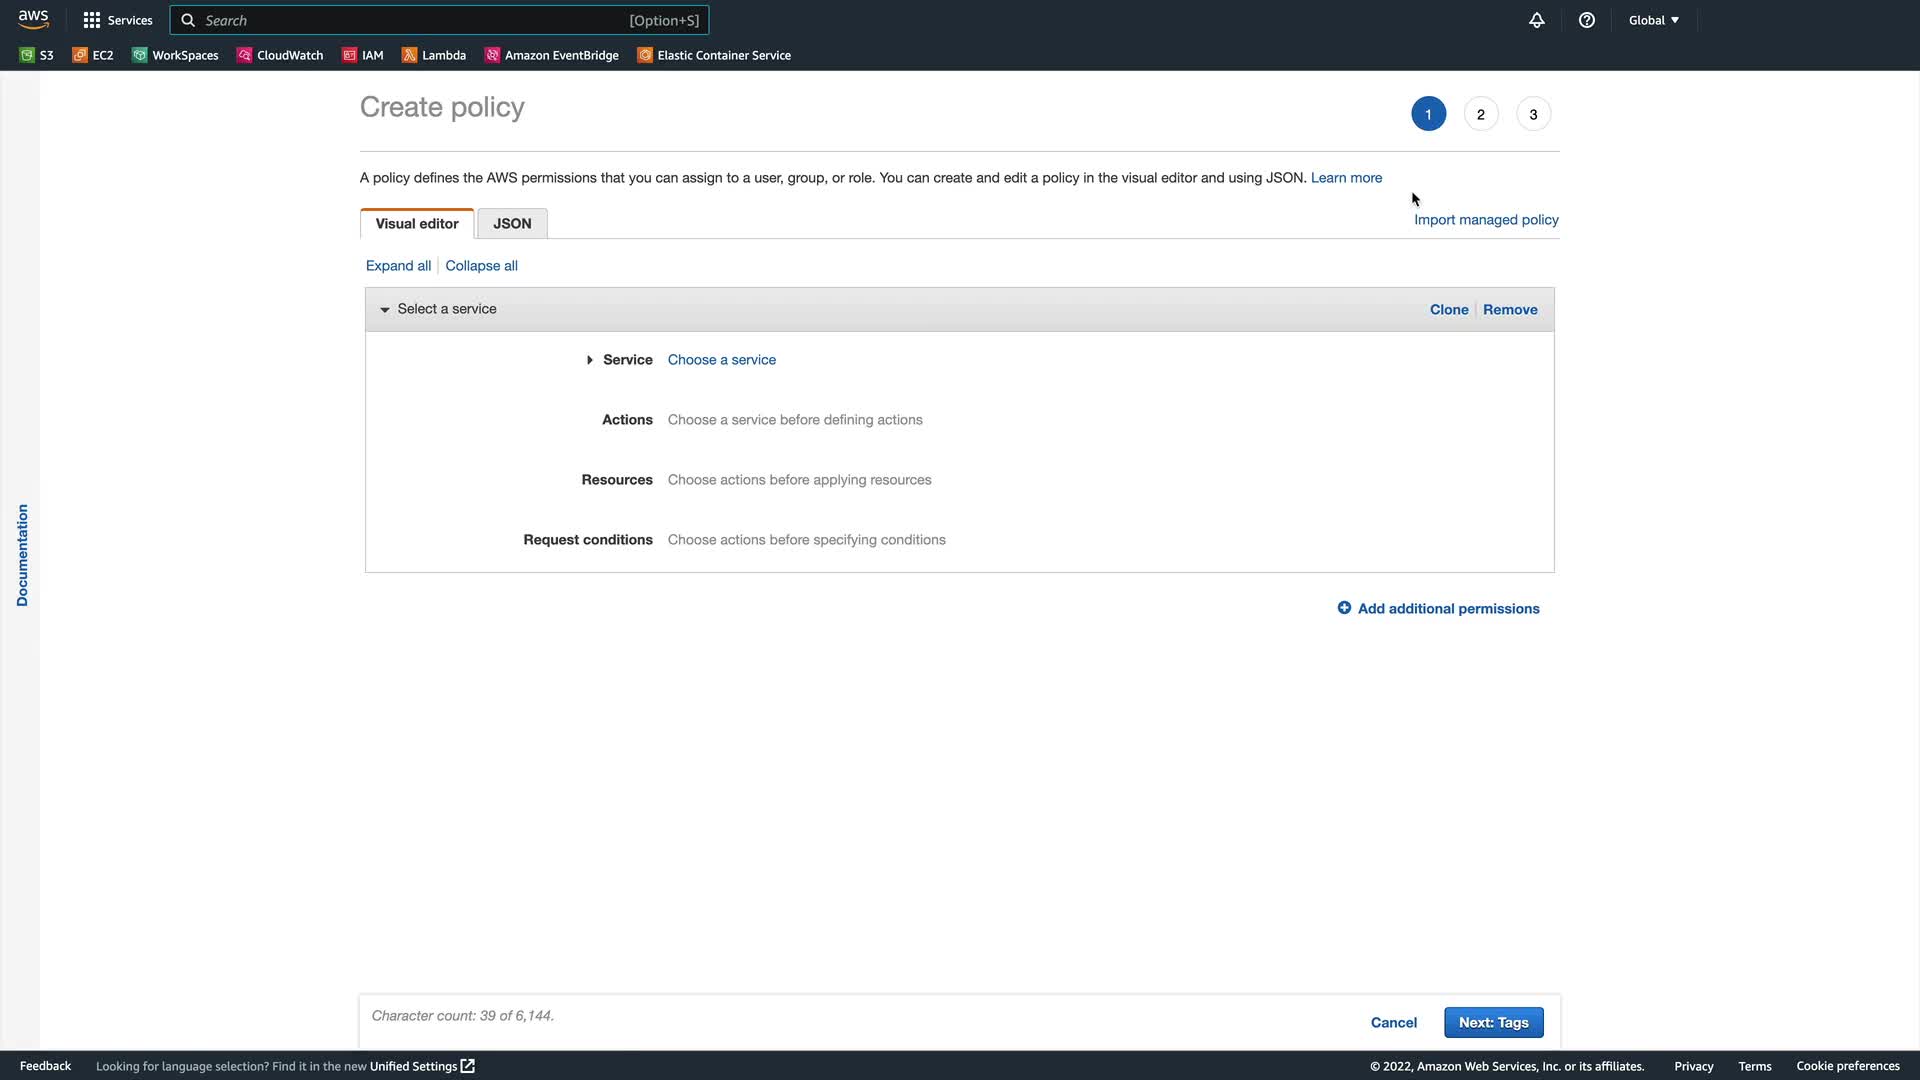Open the S3 bookmark icon
This screenshot has height=1080, width=1920.
27,55
